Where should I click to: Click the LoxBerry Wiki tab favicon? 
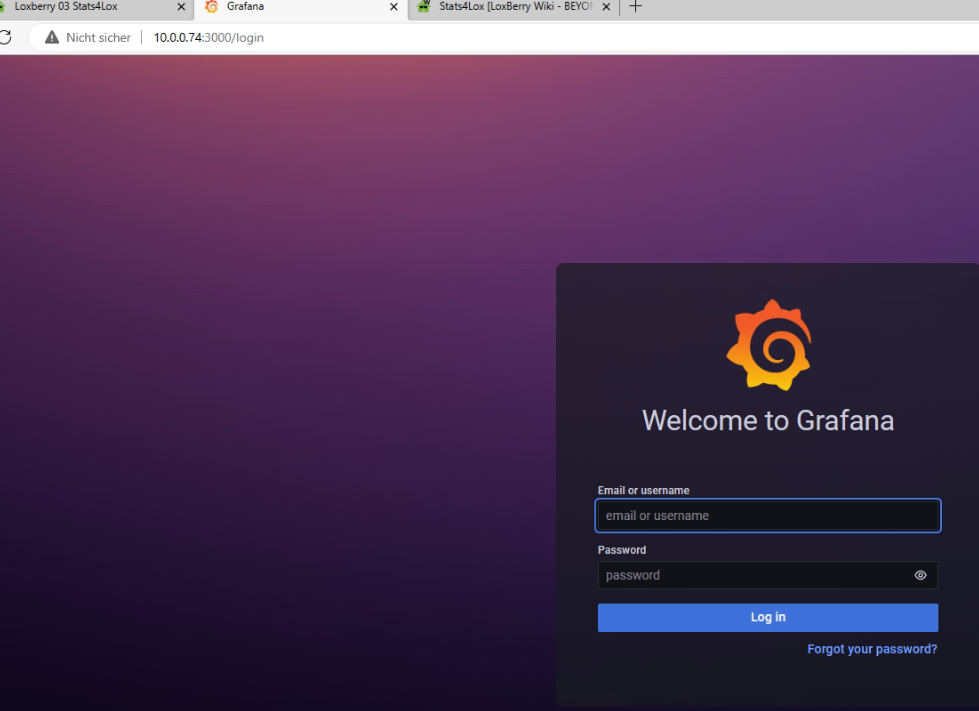coord(424,7)
